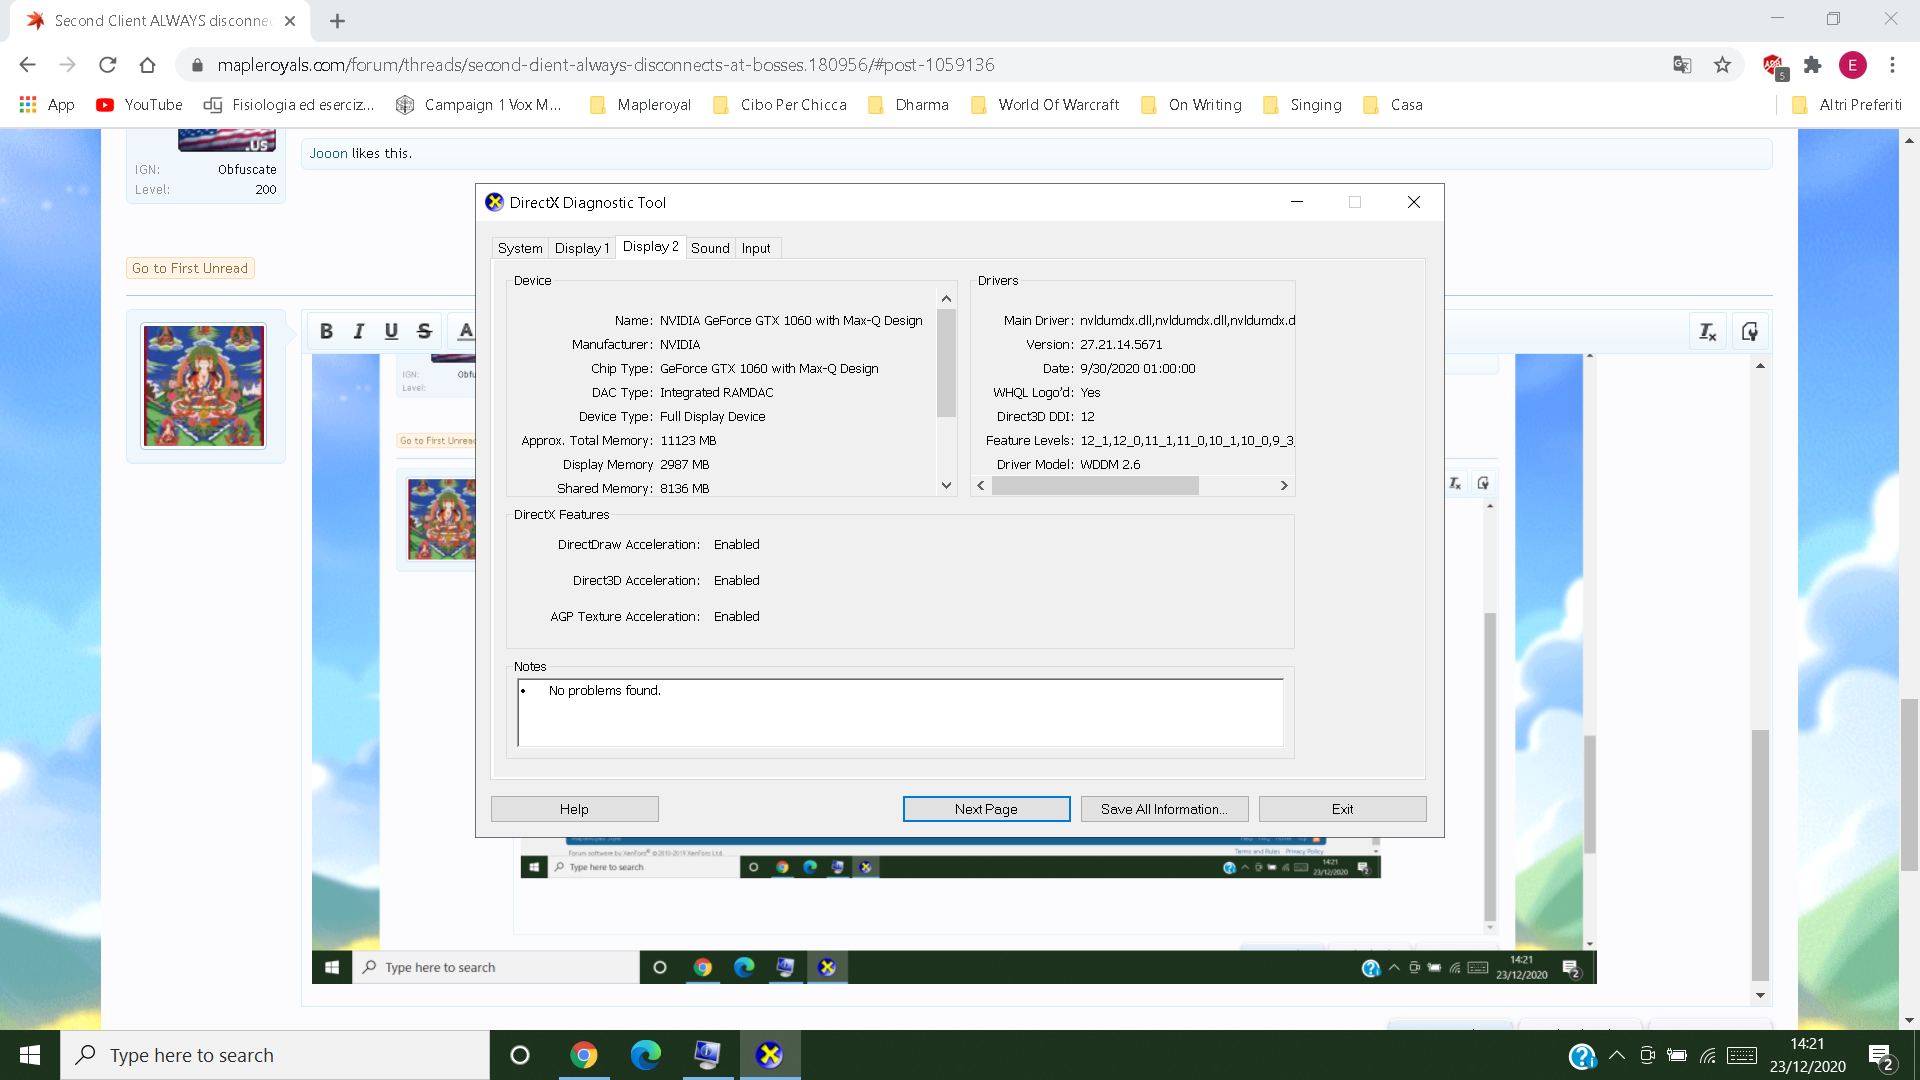Open the Casa bookmarks folder
This screenshot has height=1080, width=1920.
[1392, 105]
